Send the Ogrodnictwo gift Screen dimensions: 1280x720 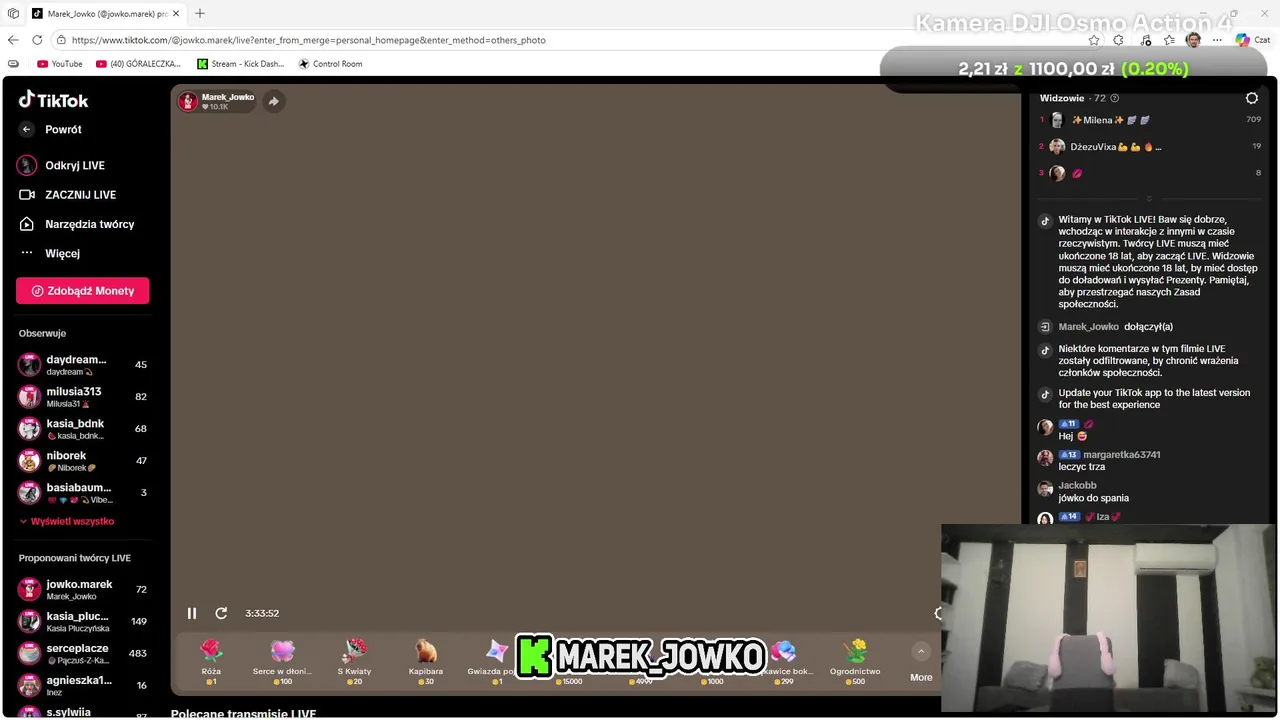(x=855, y=662)
